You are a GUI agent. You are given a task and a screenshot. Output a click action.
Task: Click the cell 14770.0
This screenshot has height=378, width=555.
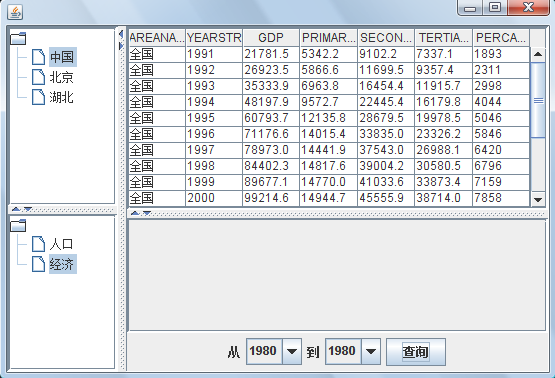(328, 182)
